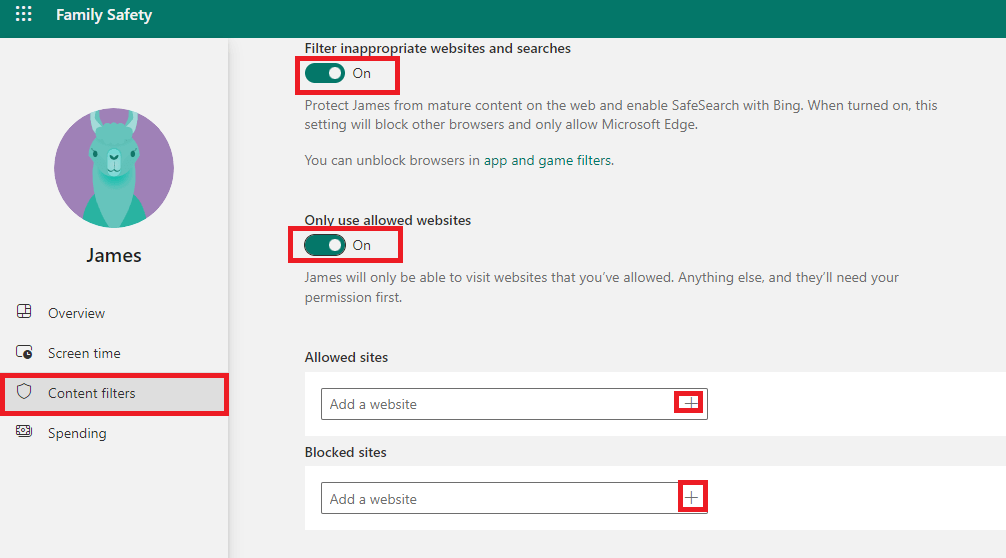Click the James name under the avatar
The height and width of the screenshot is (558, 1006).
pos(114,256)
